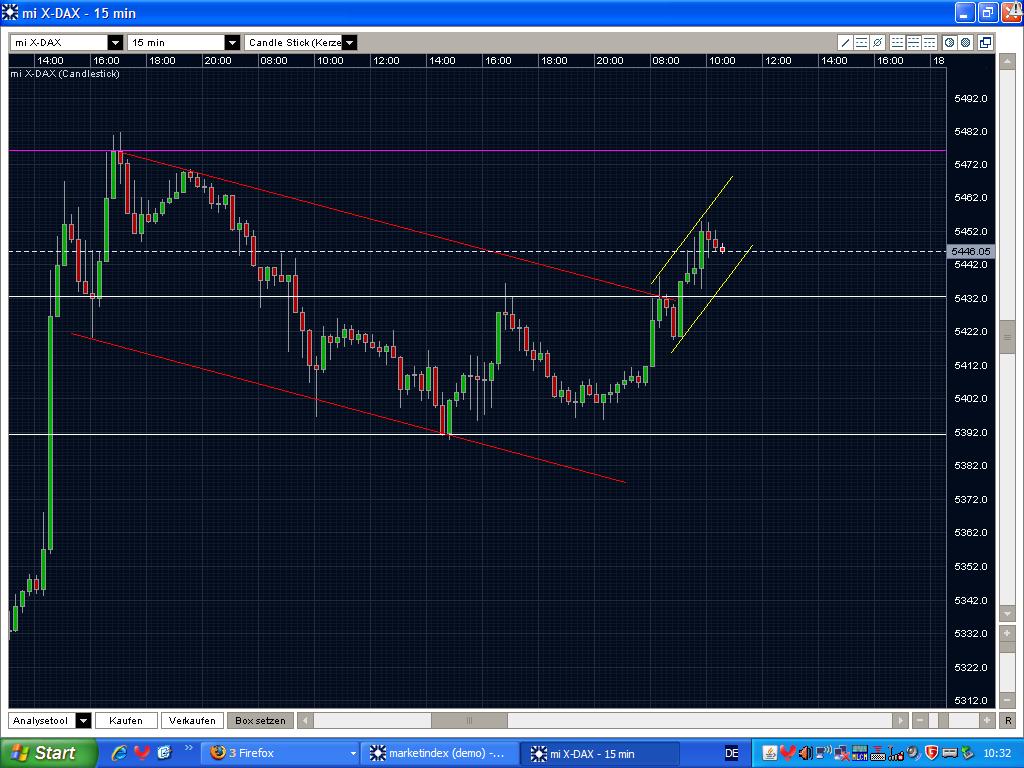The width and height of the screenshot is (1024, 768).
Task: Click the wireless network tray icon
Action: (x=824, y=753)
